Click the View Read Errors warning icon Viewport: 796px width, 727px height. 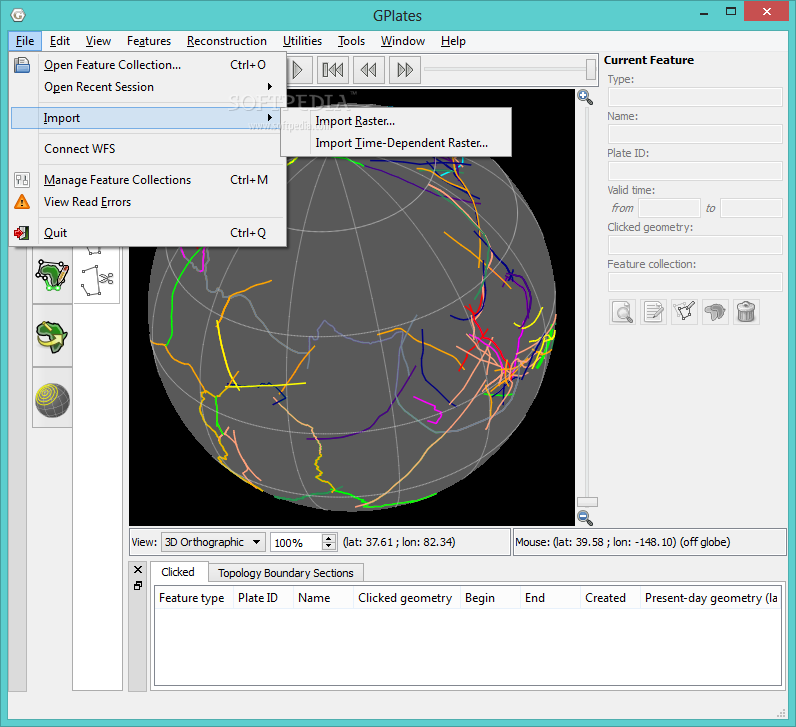tap(22, 202)
